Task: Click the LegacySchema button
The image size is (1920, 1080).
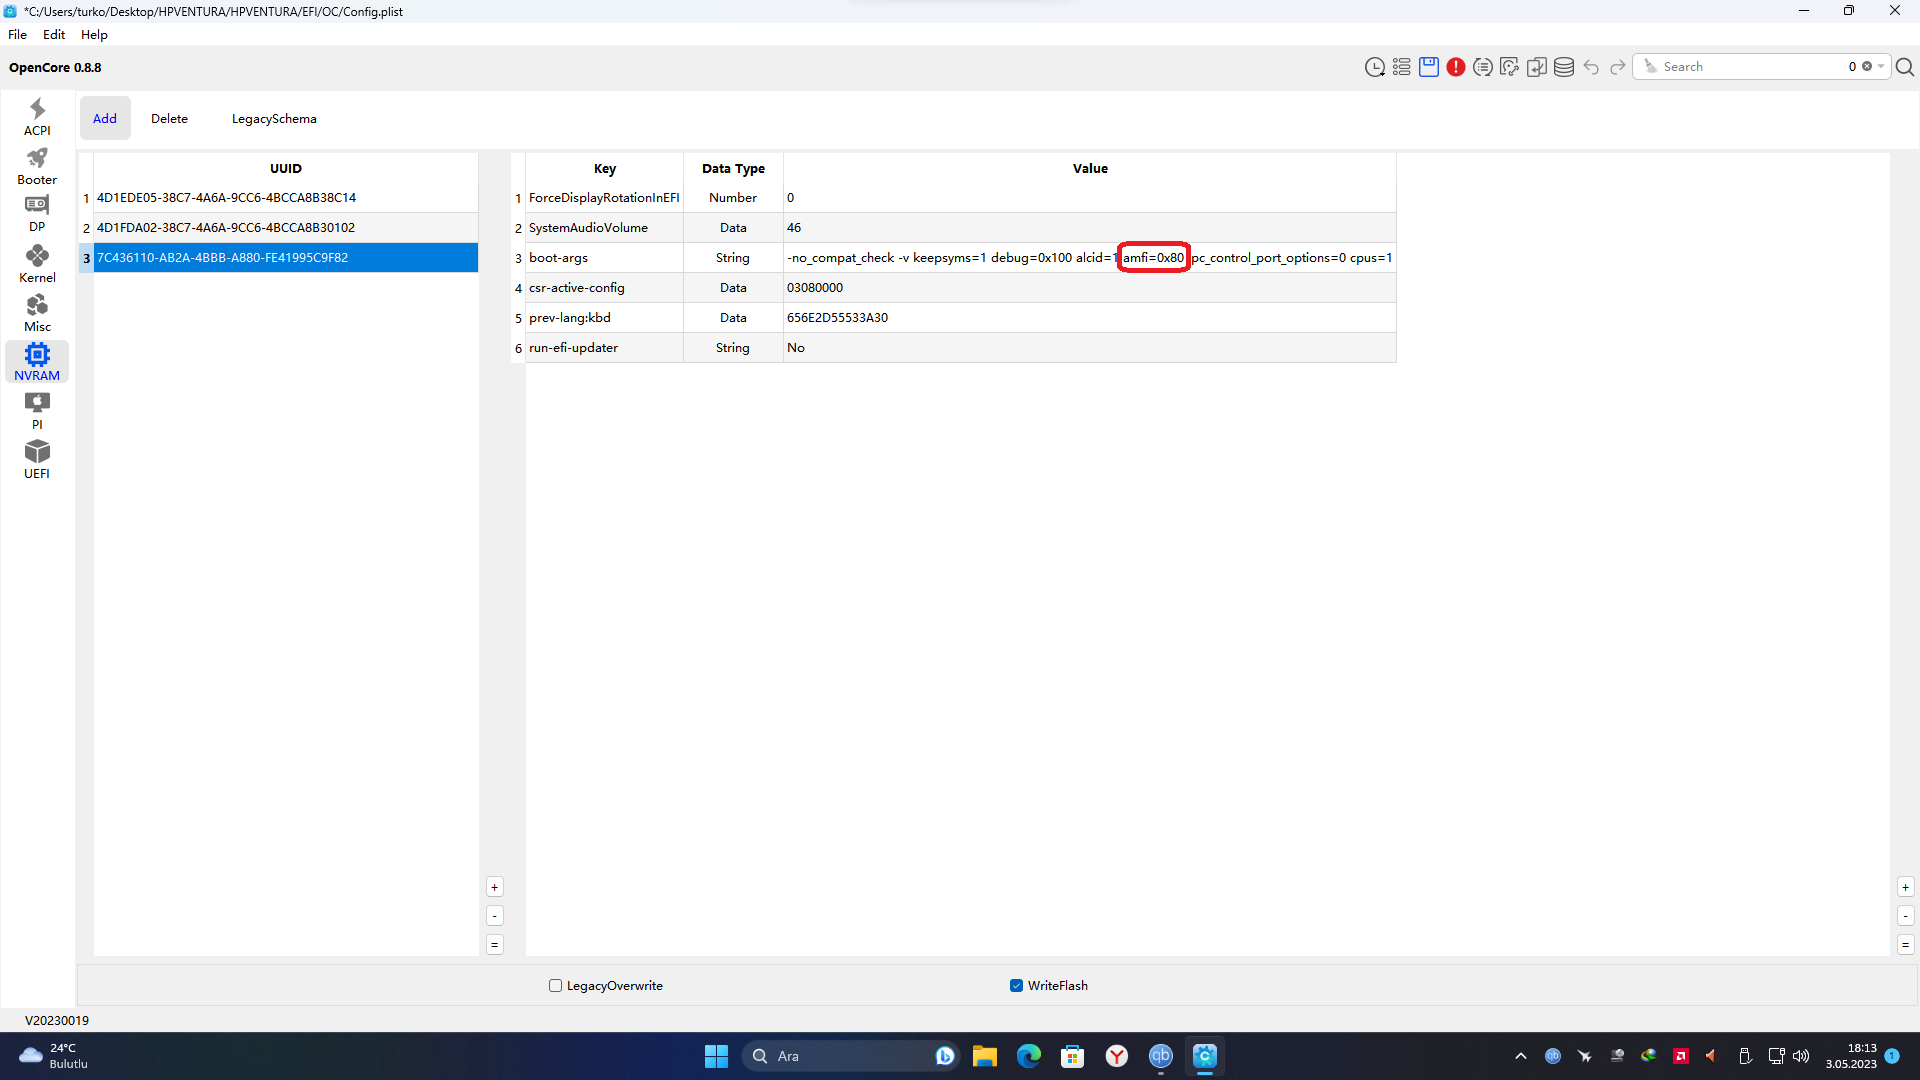Action: 274,118
